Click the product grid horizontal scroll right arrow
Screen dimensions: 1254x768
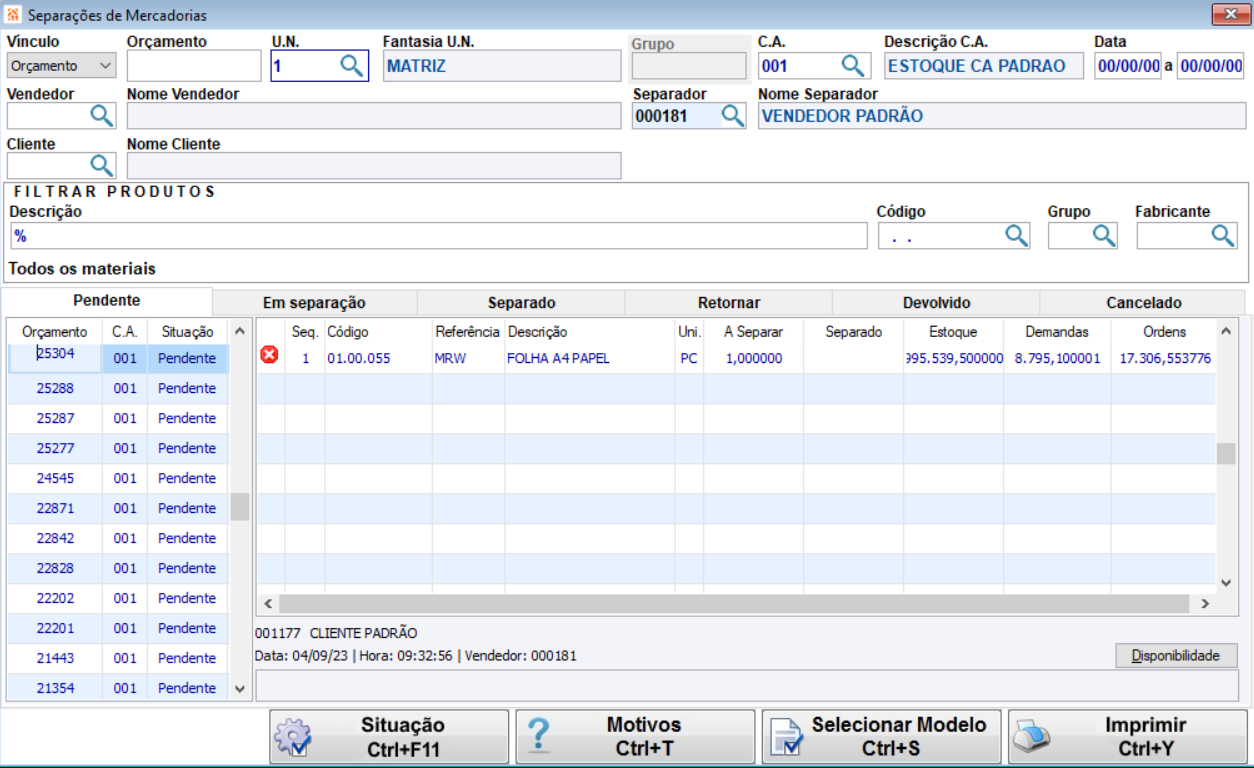1205,604
